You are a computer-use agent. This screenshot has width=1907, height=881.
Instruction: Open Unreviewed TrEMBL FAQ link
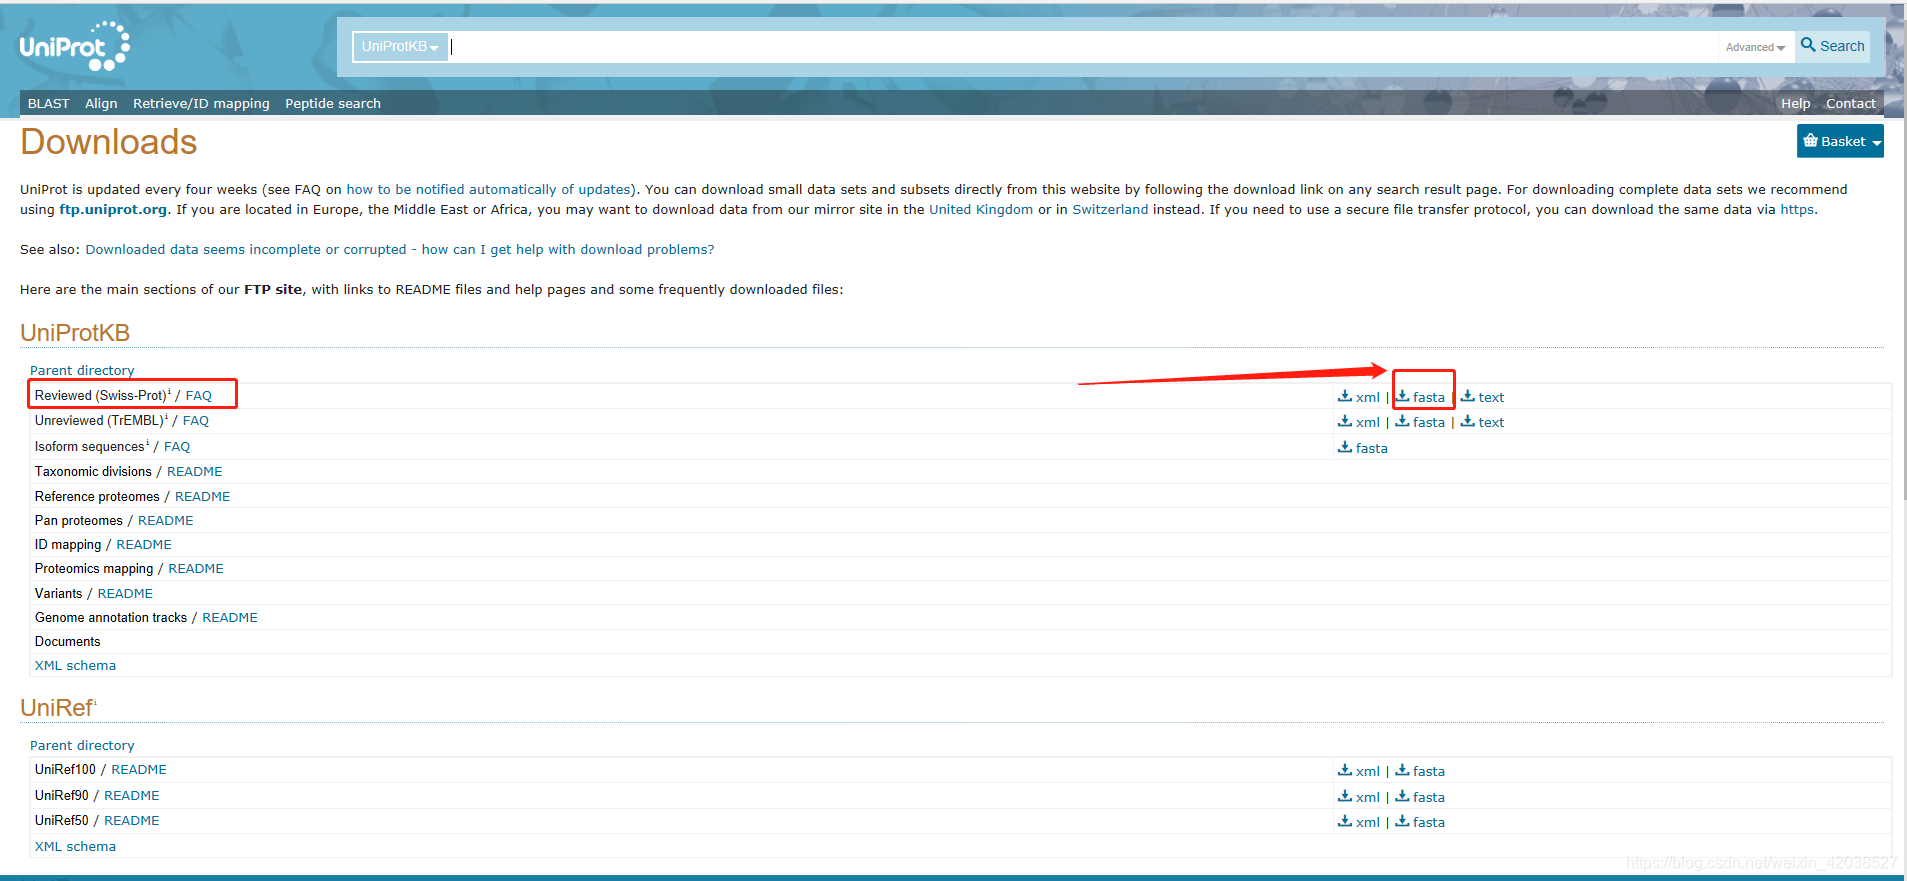(x=196, y=421)
